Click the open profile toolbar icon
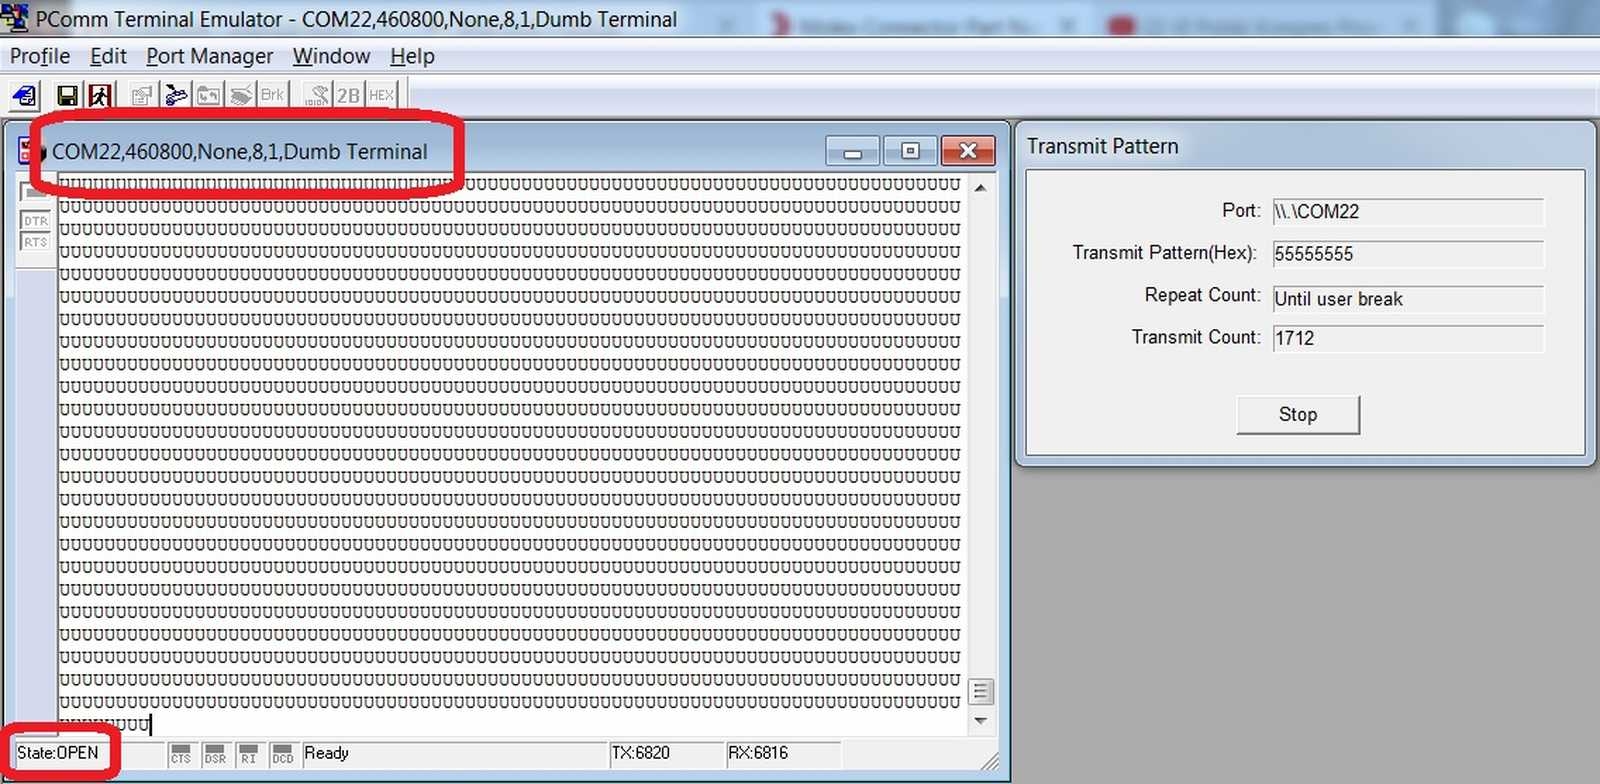The height and width of the screenshot is (784, 1600). pyautogui.click(x=25, y=96)
